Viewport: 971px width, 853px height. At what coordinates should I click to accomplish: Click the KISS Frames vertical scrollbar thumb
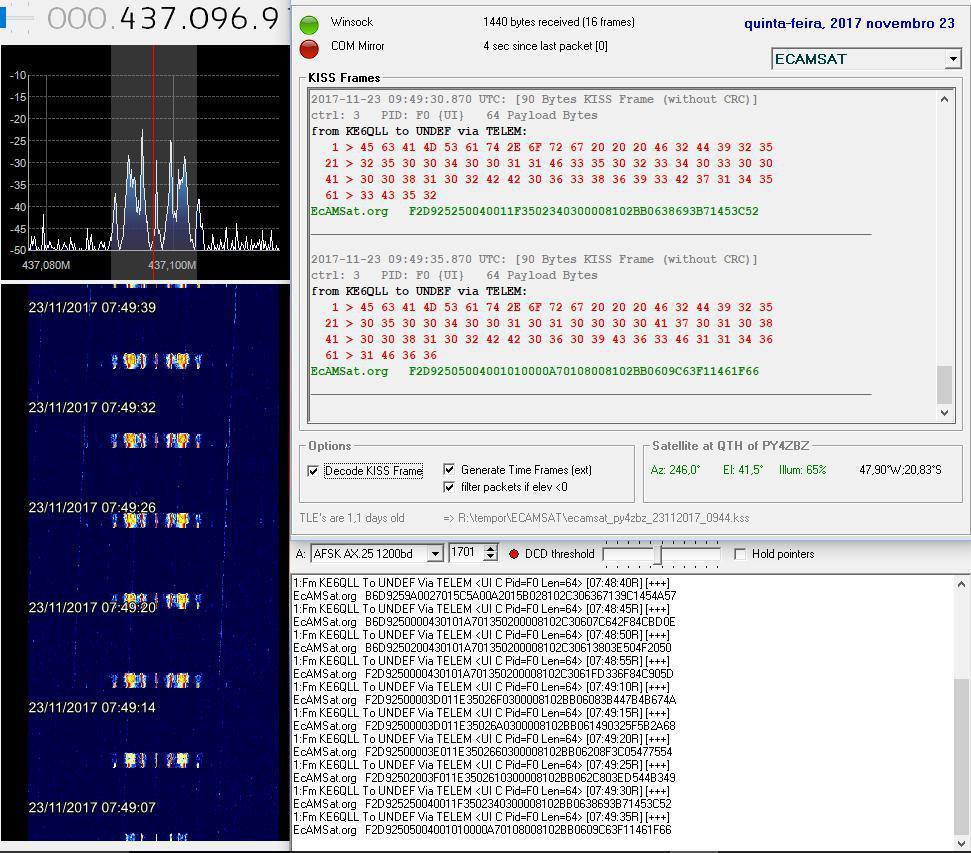944,384
